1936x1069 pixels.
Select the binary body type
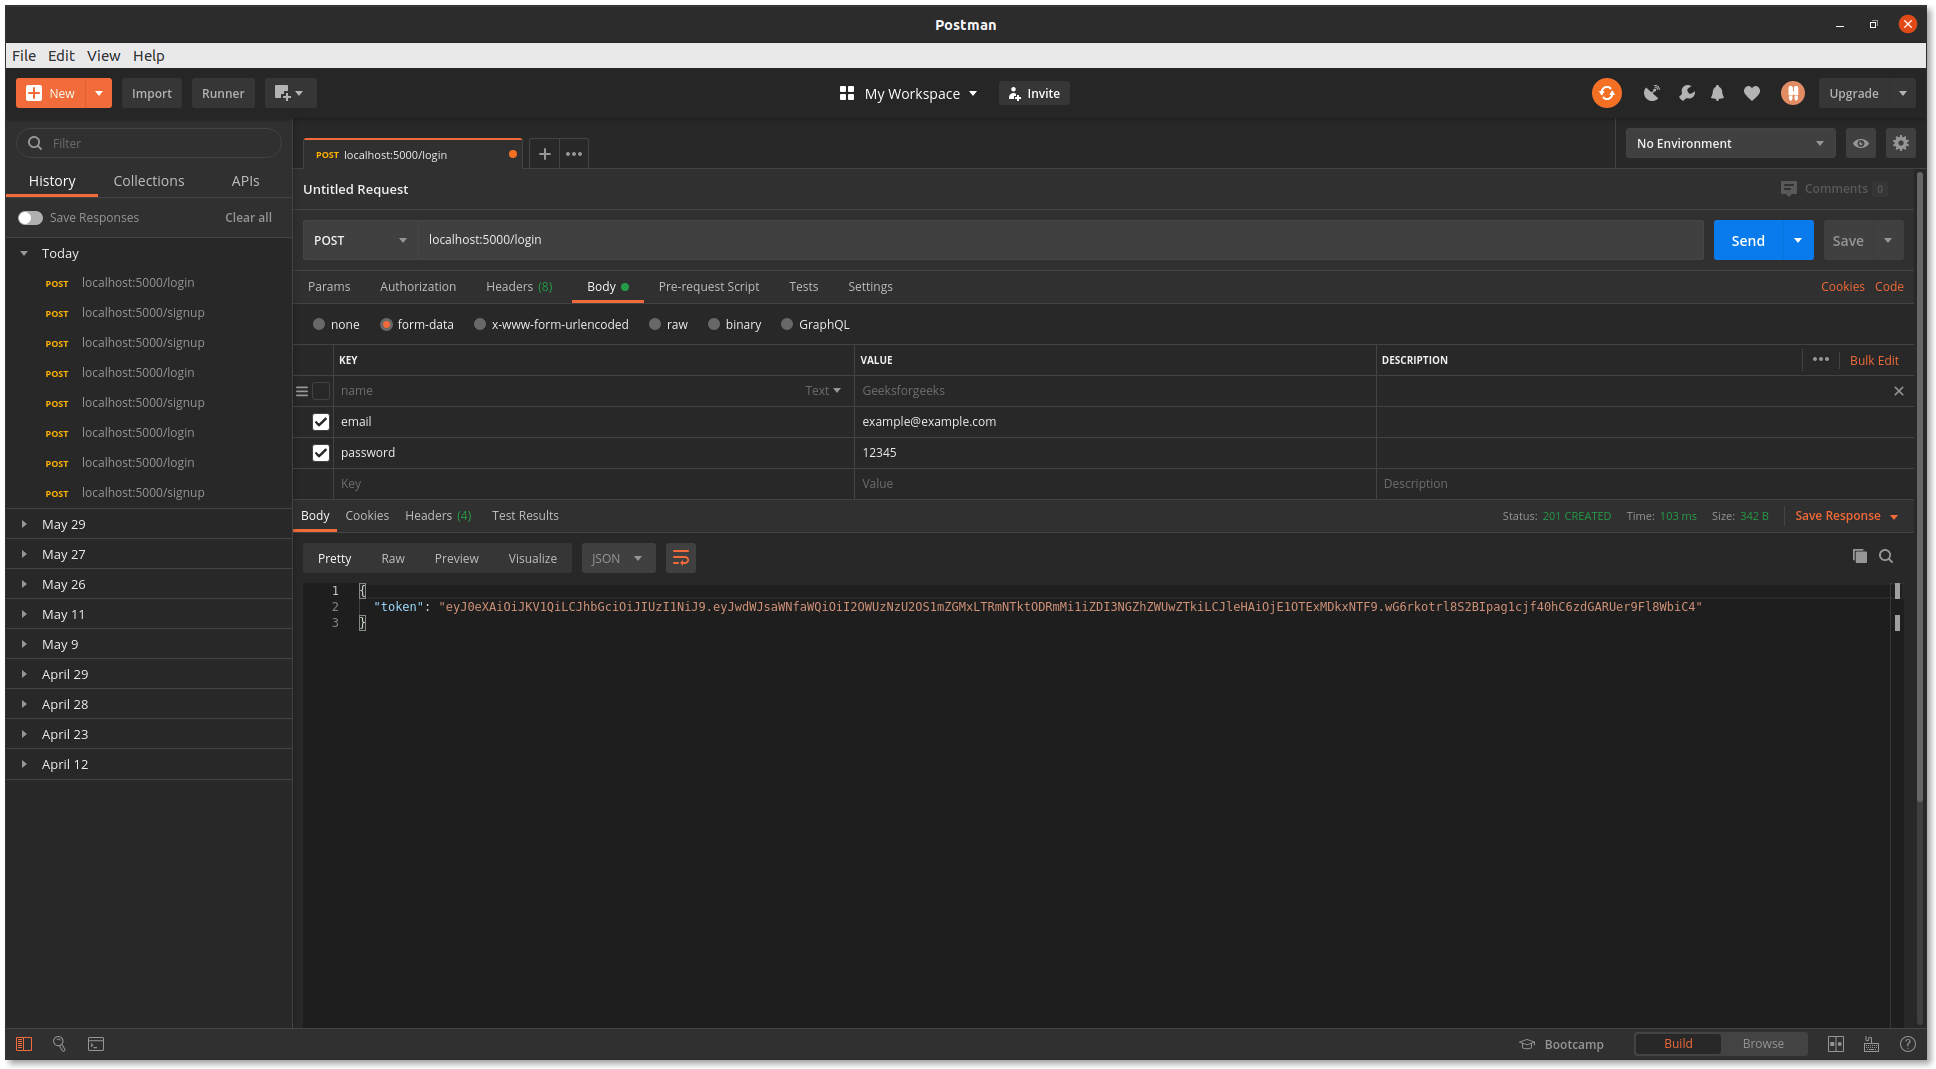tap(714, 324)
